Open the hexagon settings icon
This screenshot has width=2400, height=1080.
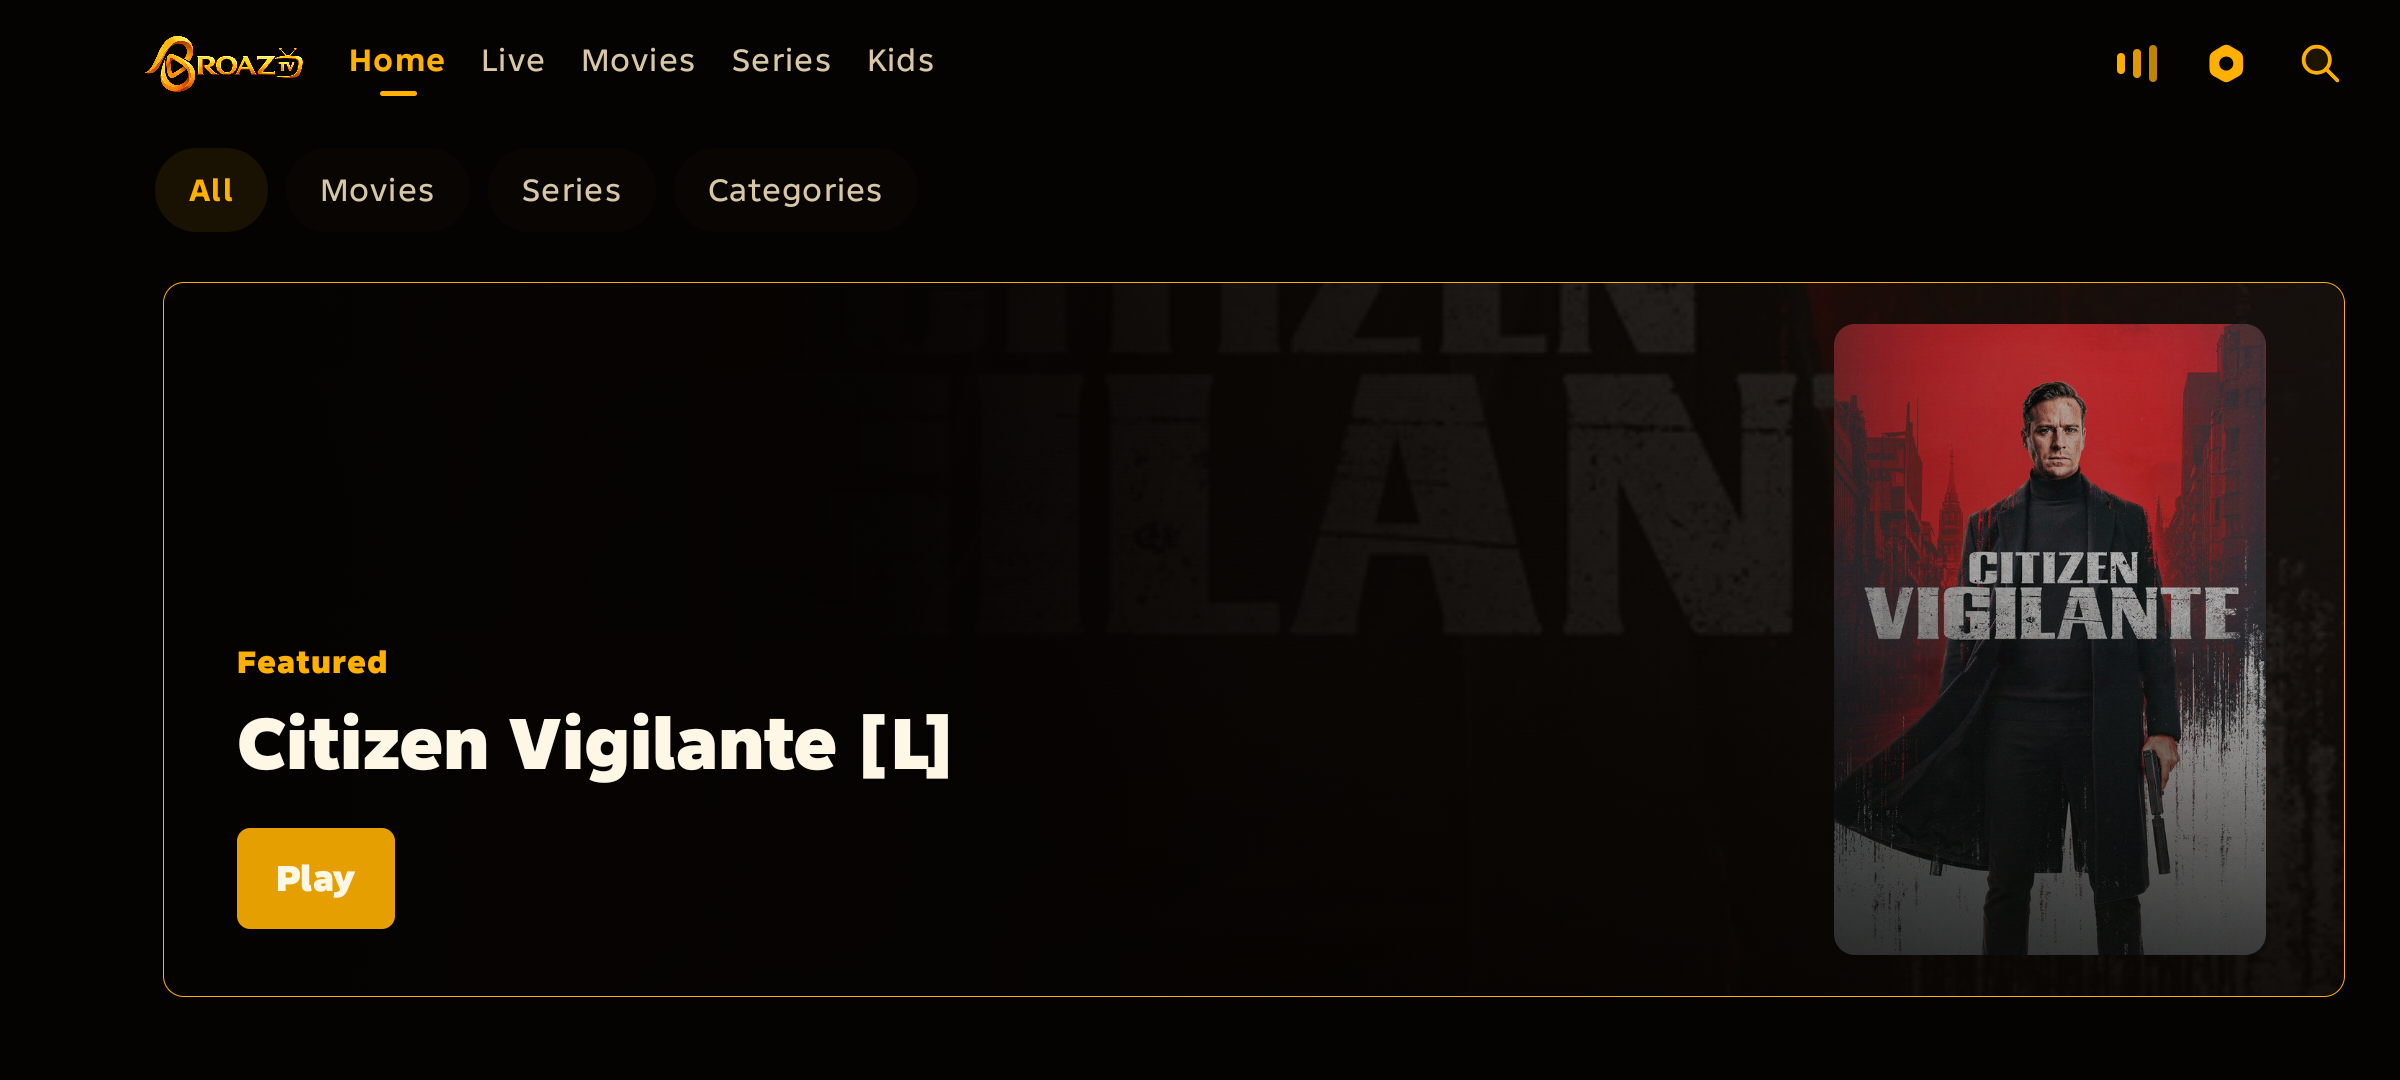coord(2226,63)
